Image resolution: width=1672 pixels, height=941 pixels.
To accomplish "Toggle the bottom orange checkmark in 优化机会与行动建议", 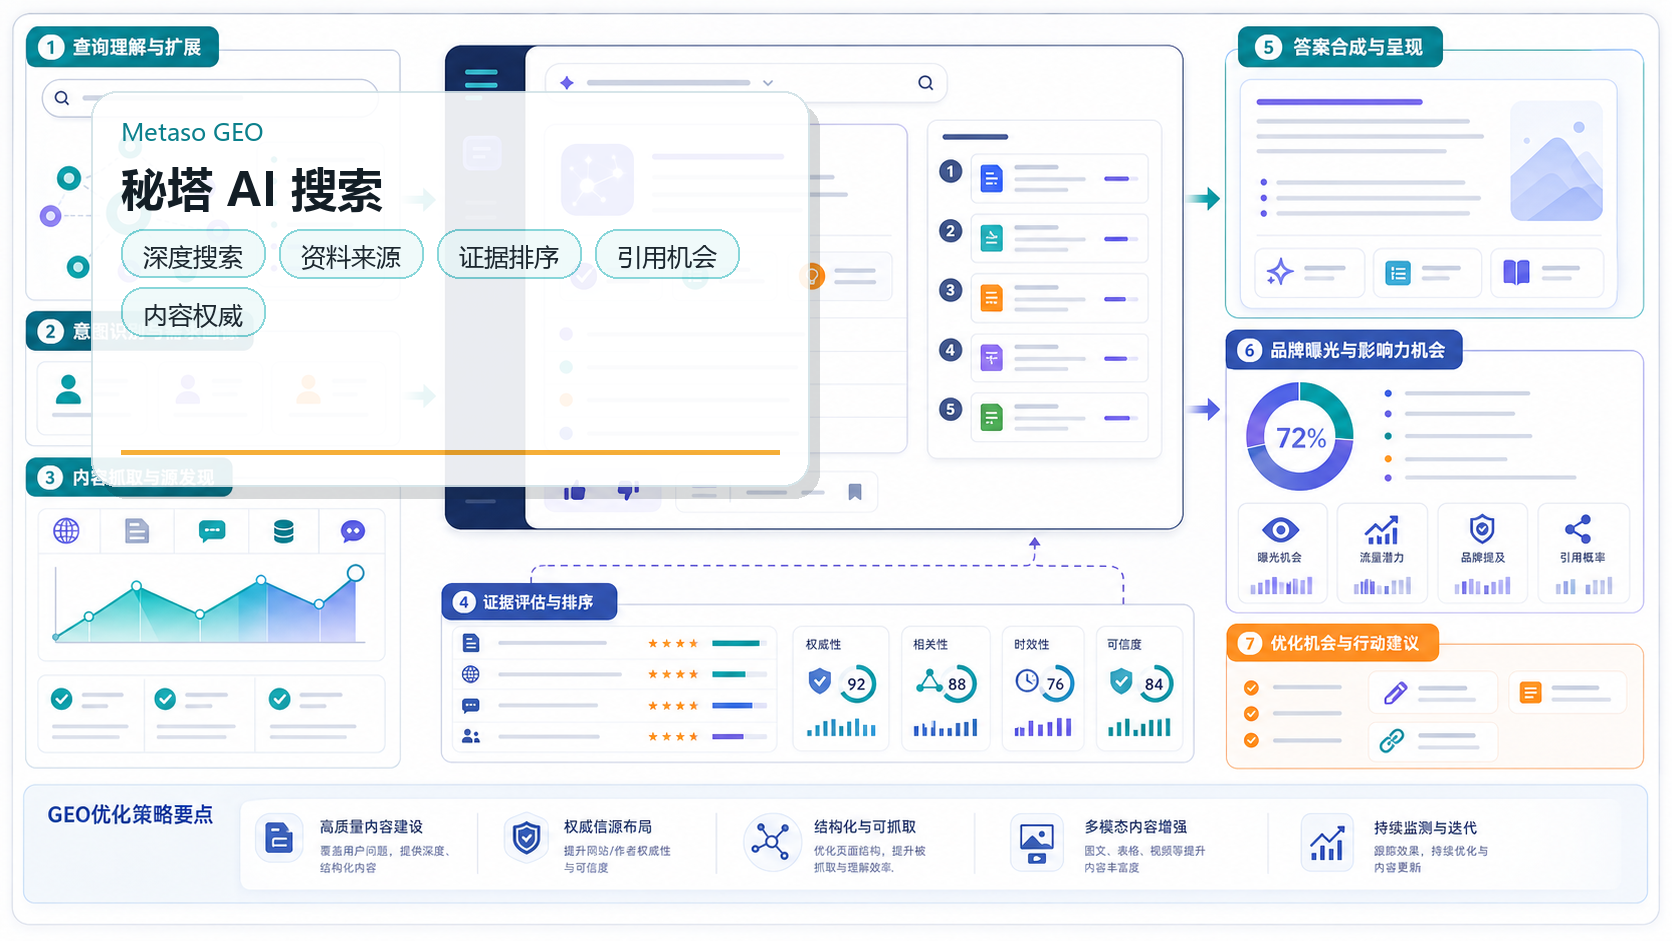I will click(x=1251, y=740).
